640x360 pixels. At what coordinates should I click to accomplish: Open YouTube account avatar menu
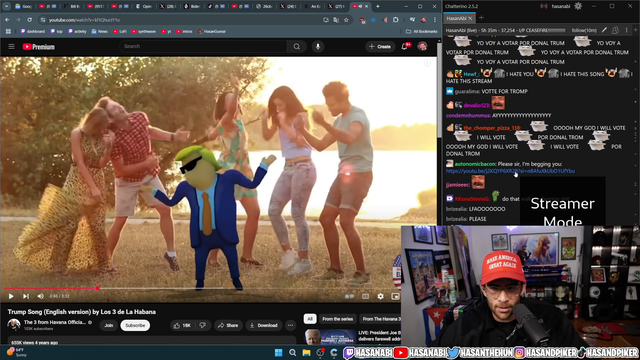422,47
